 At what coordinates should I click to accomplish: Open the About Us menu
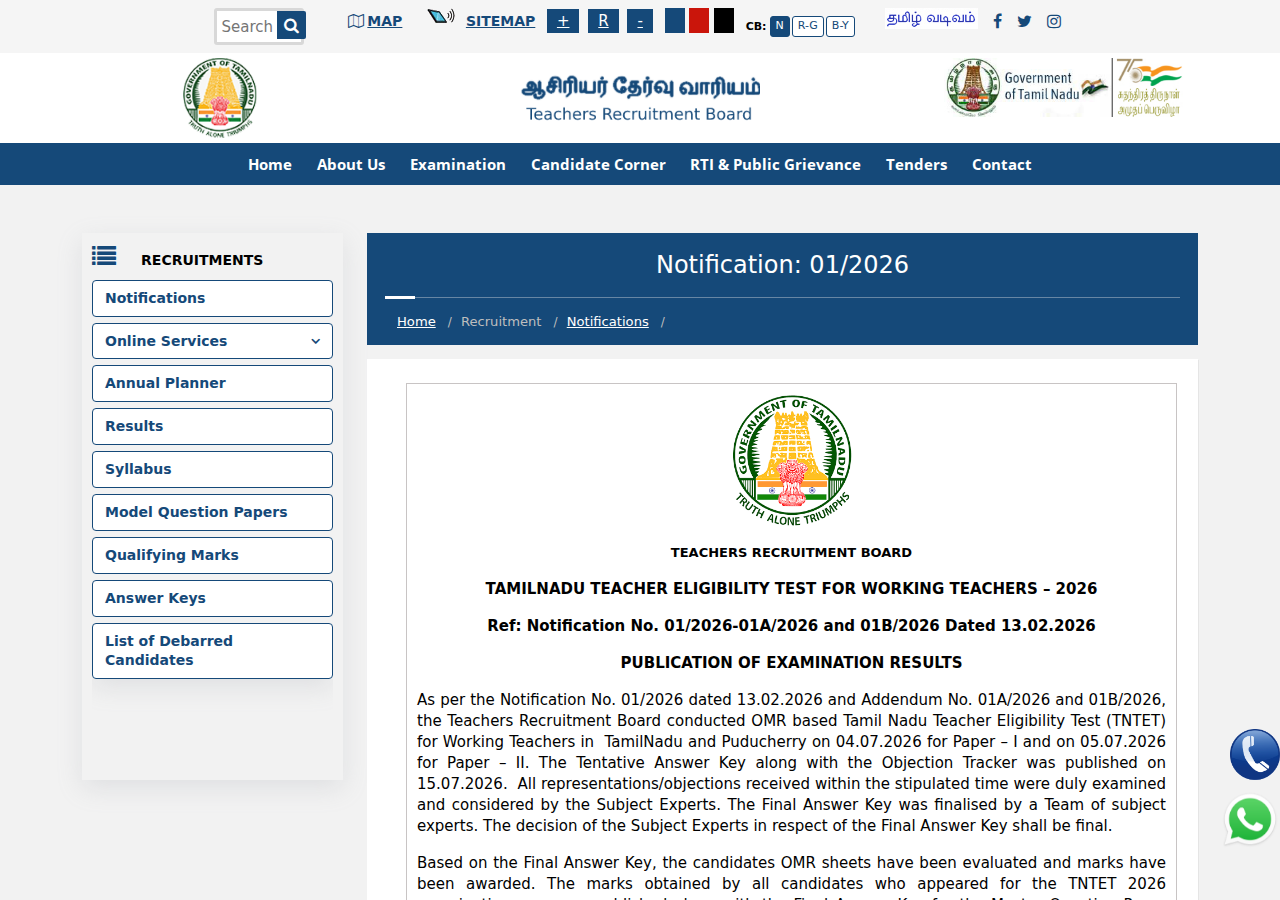351,164
